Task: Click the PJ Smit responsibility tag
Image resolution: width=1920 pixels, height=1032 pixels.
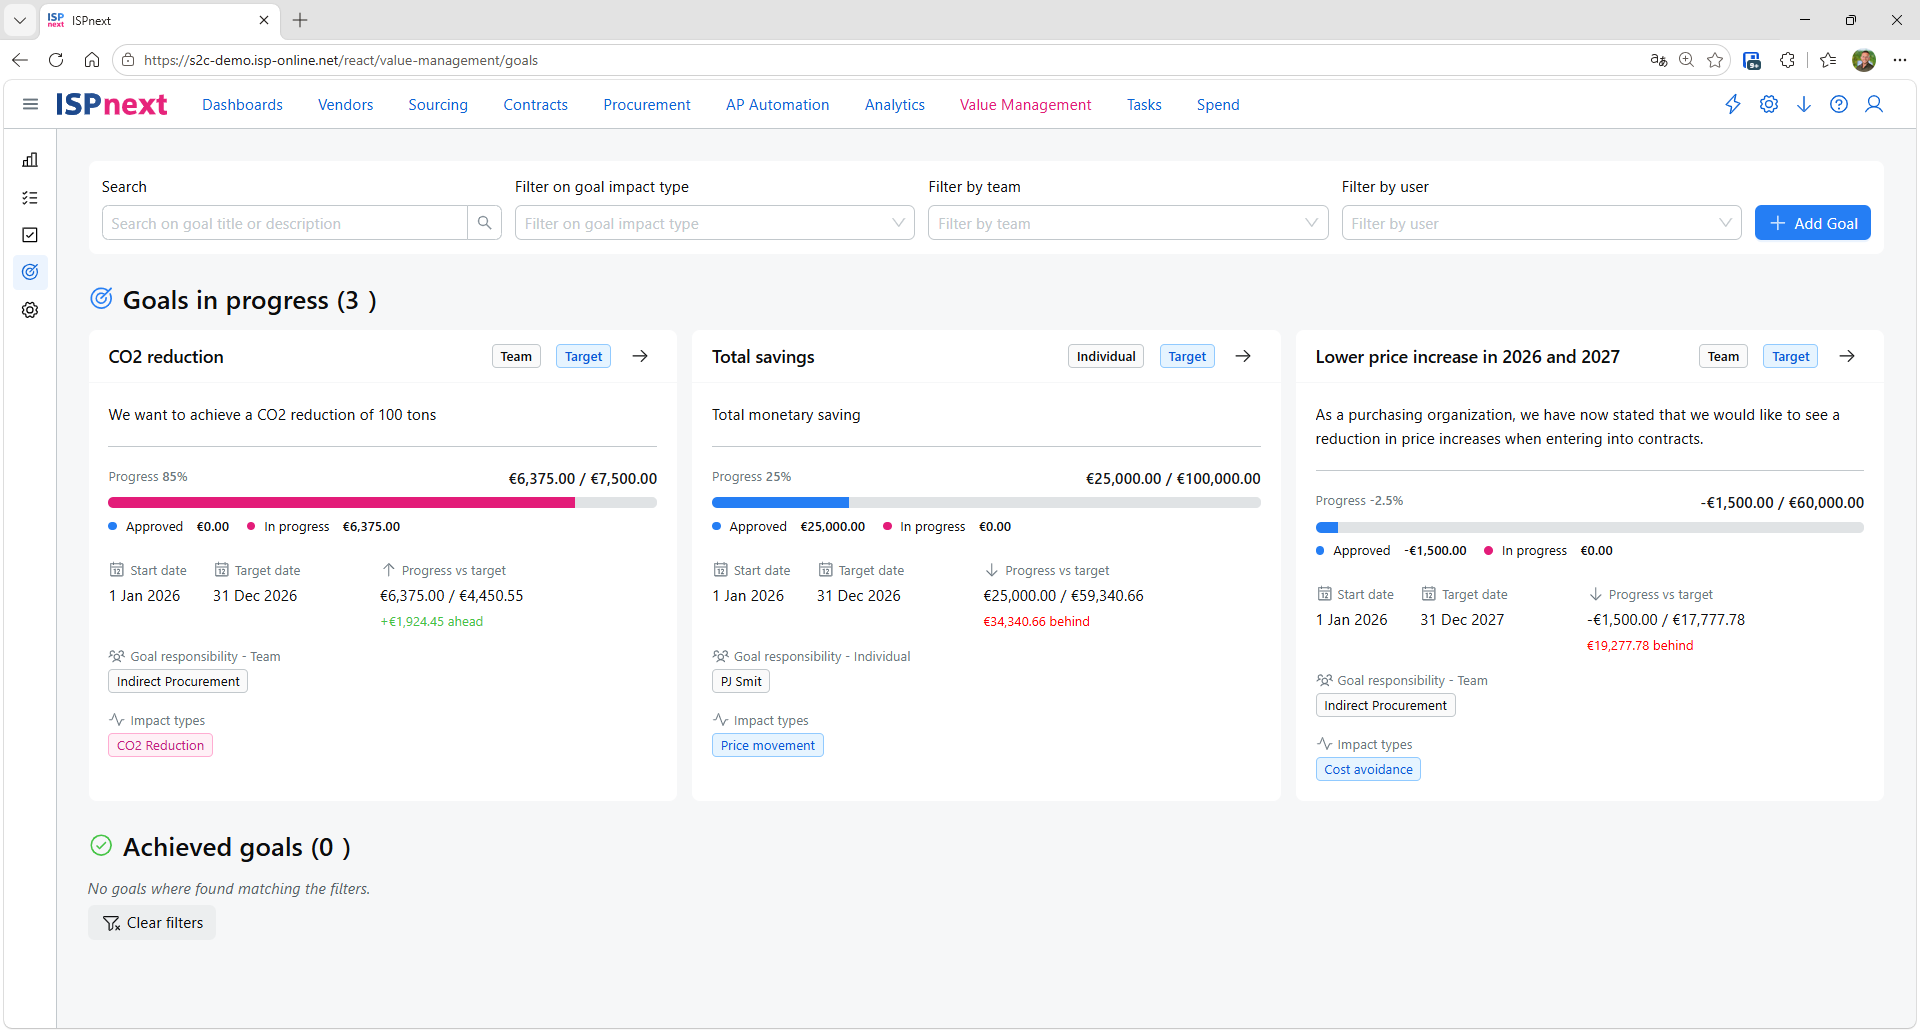Action: (741, 681)
